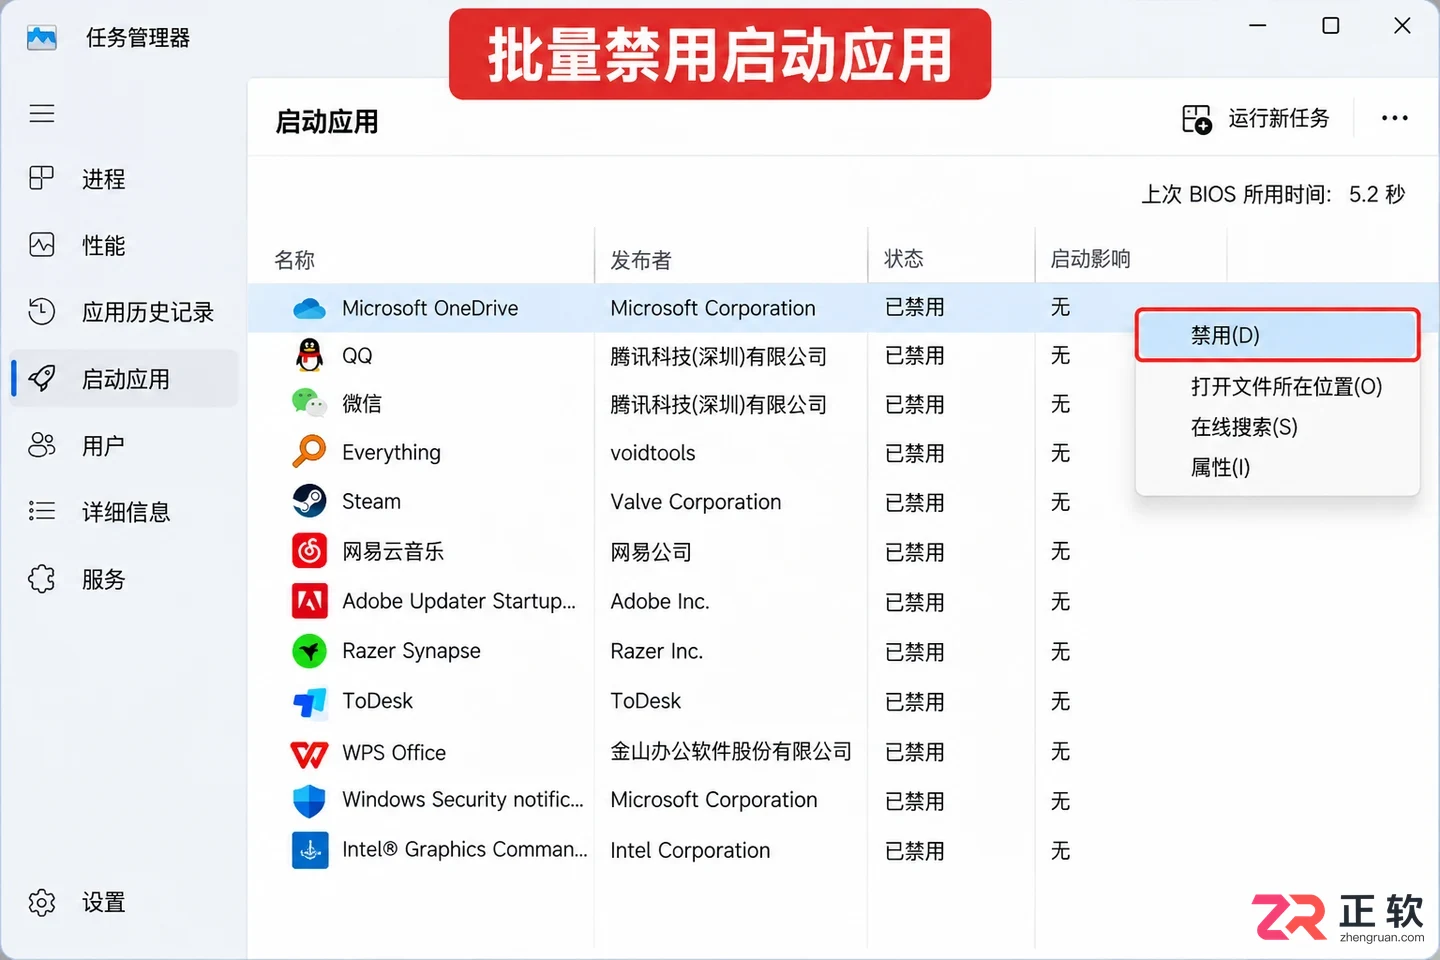Click 上次 BIOS 所用时间 value
Viewport: 1440px width, 960px height.
coord(1377,194)
